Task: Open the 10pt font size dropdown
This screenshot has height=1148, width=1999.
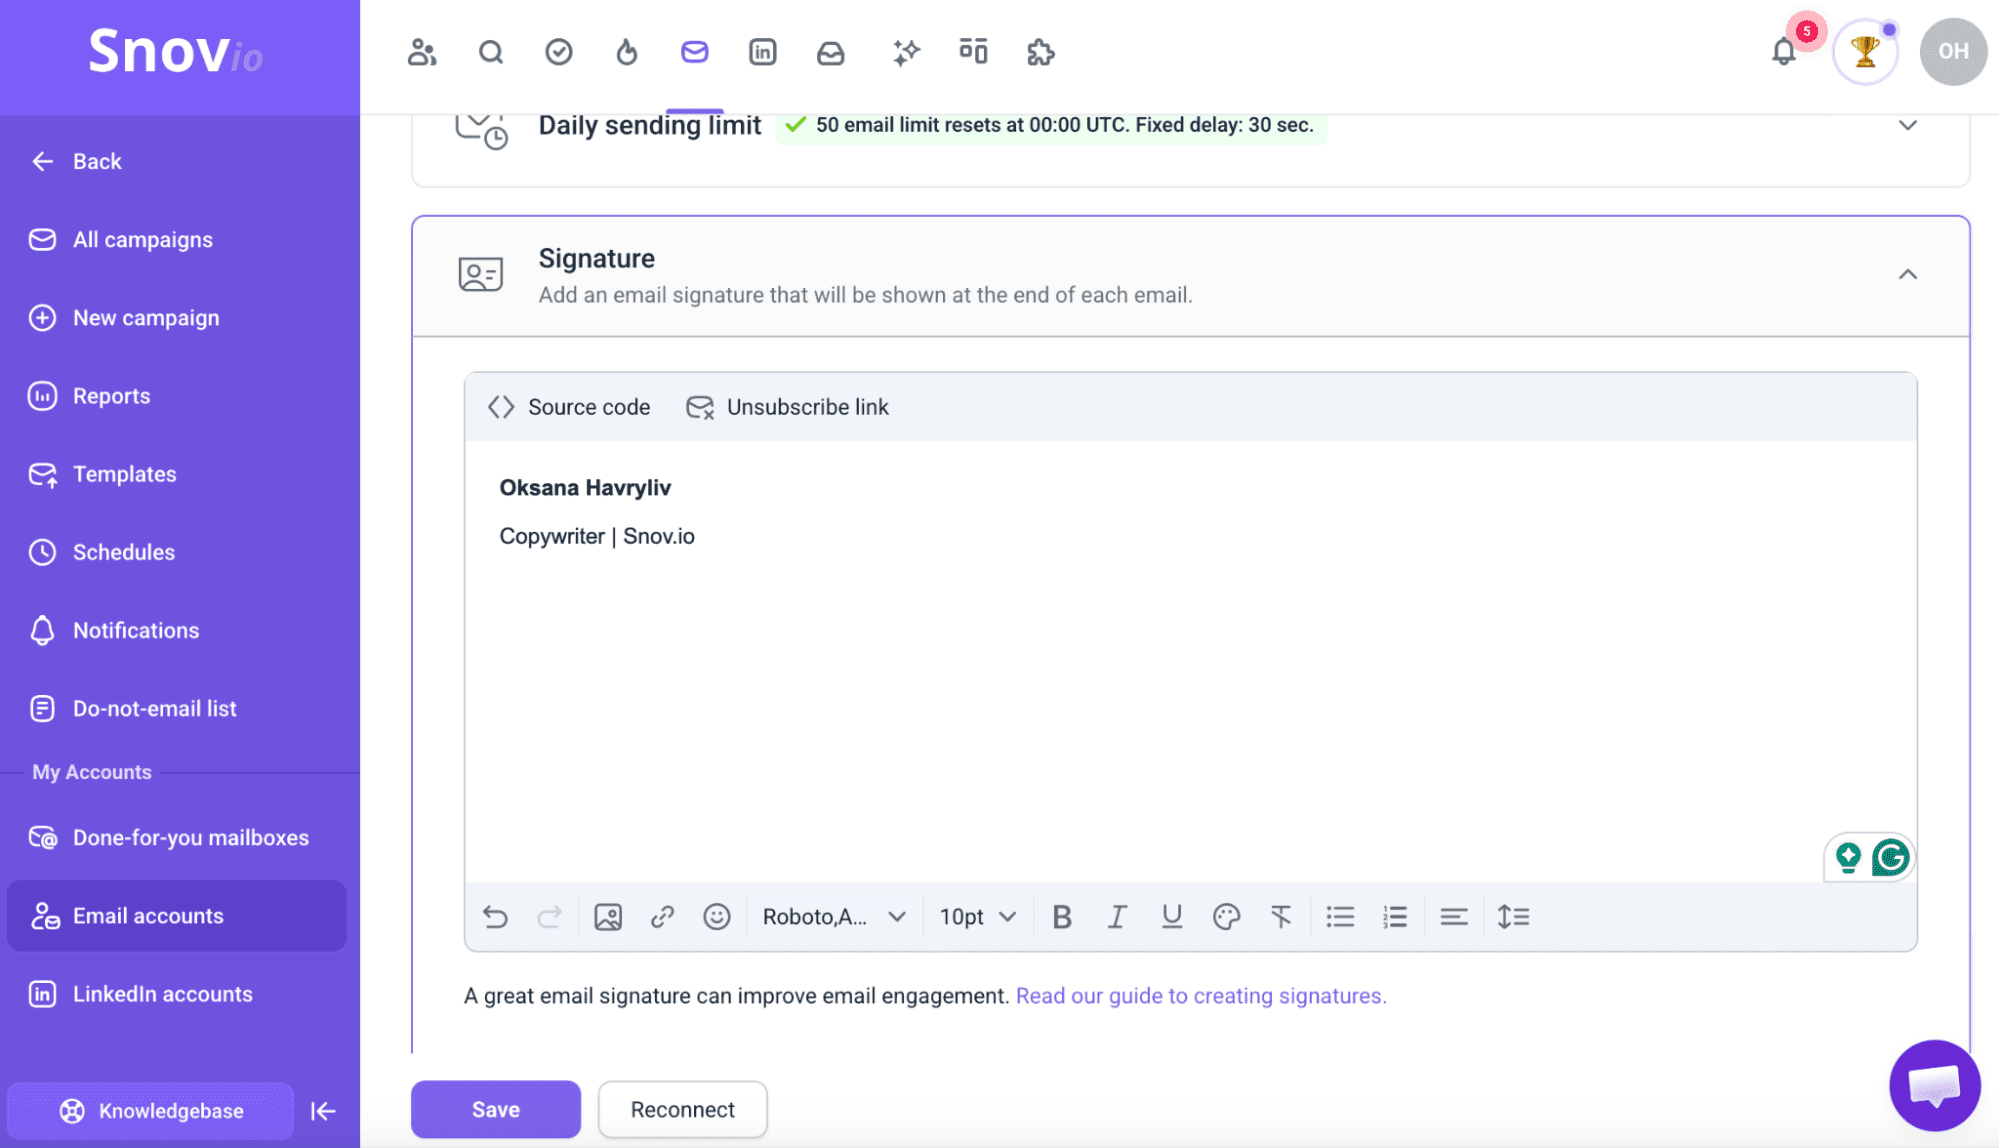Action: (x=977, y=916)
